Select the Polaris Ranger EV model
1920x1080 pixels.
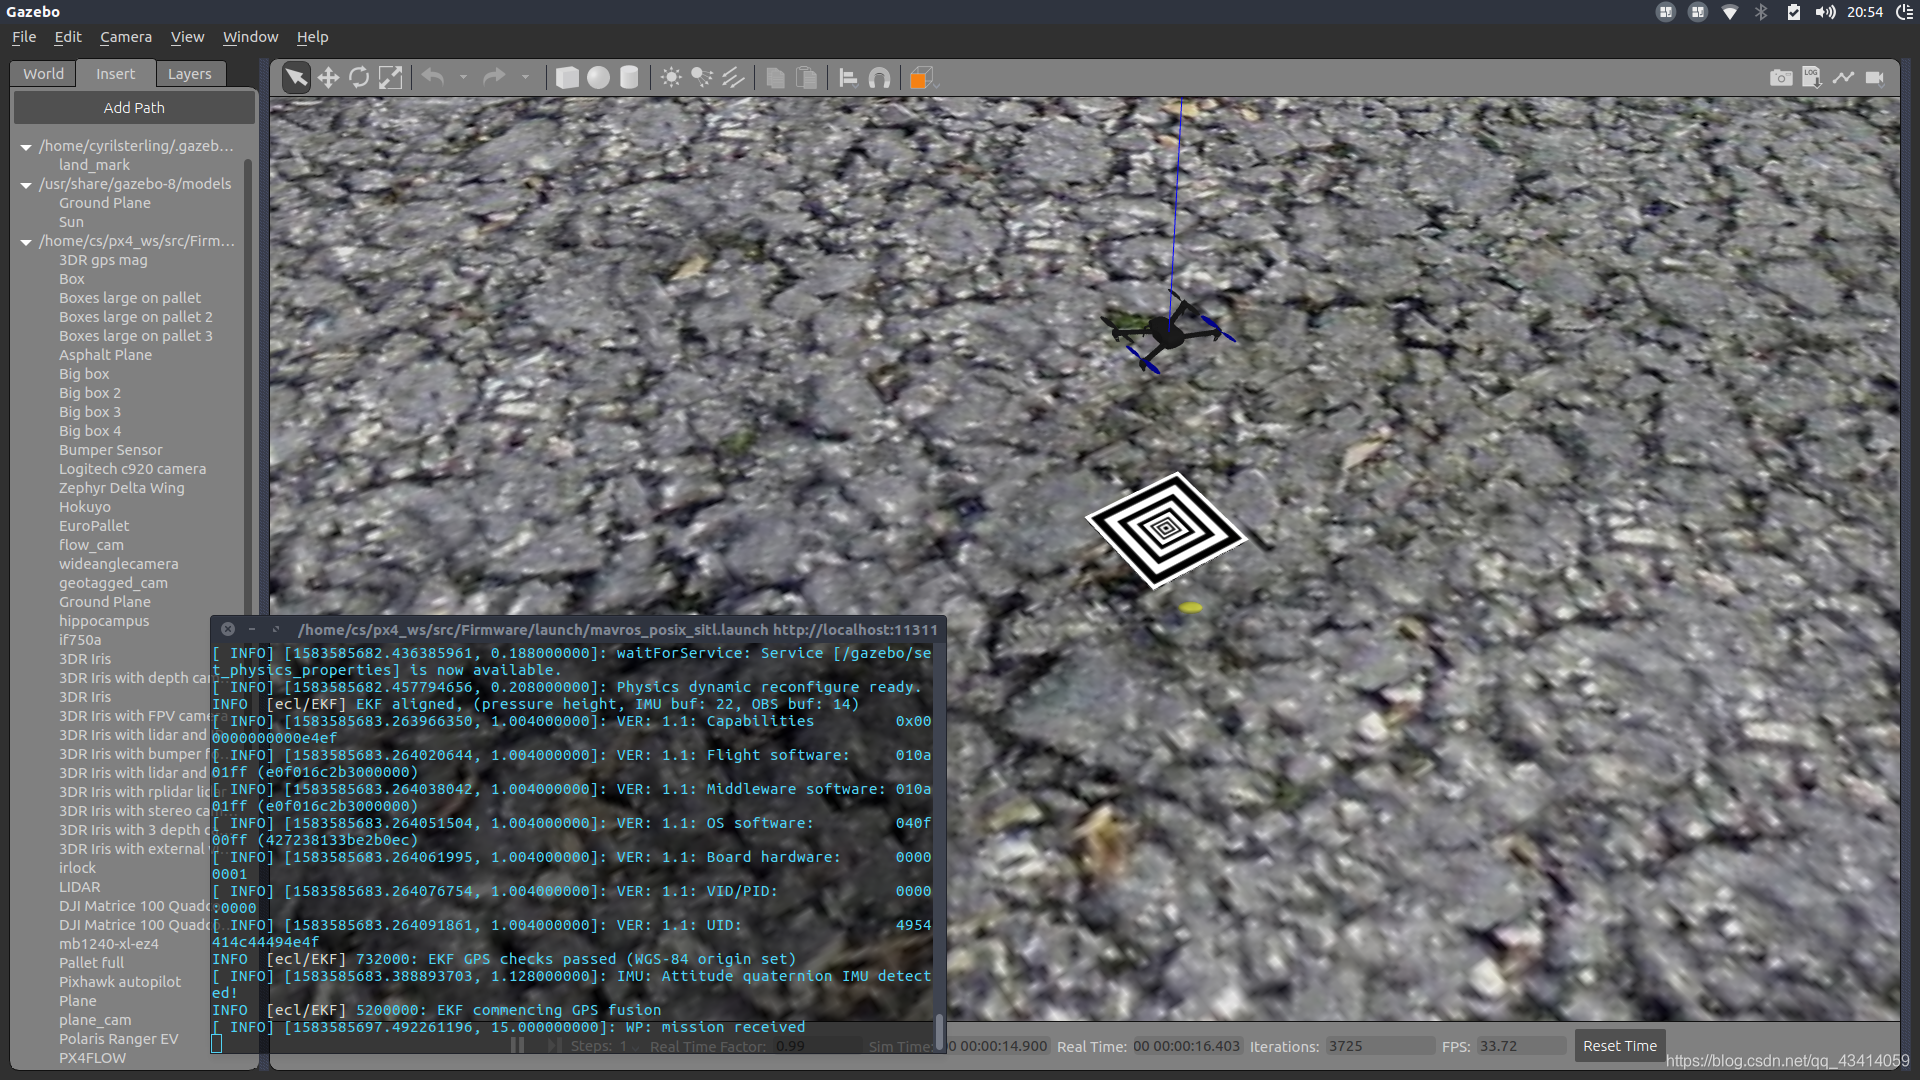pos(118,1039)
